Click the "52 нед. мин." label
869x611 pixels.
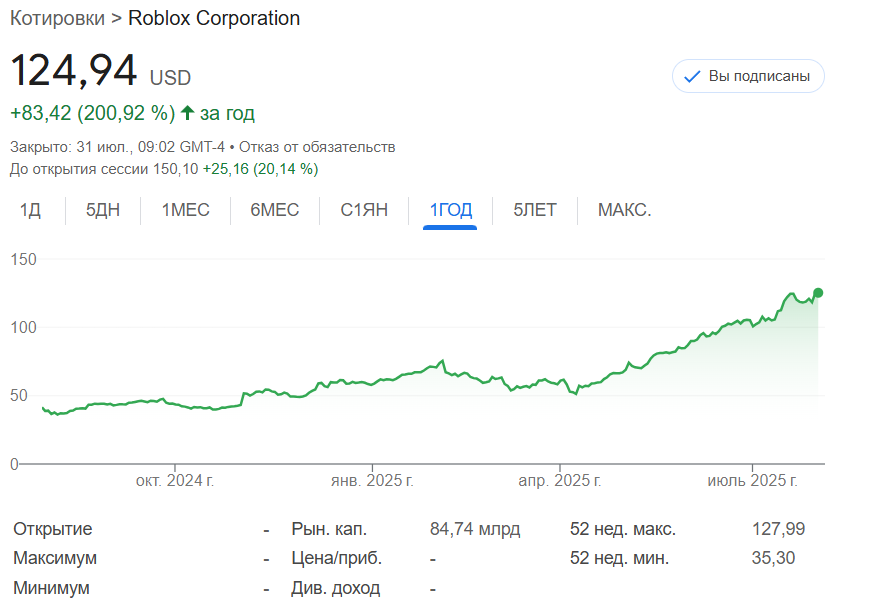(x=620, y=558)
